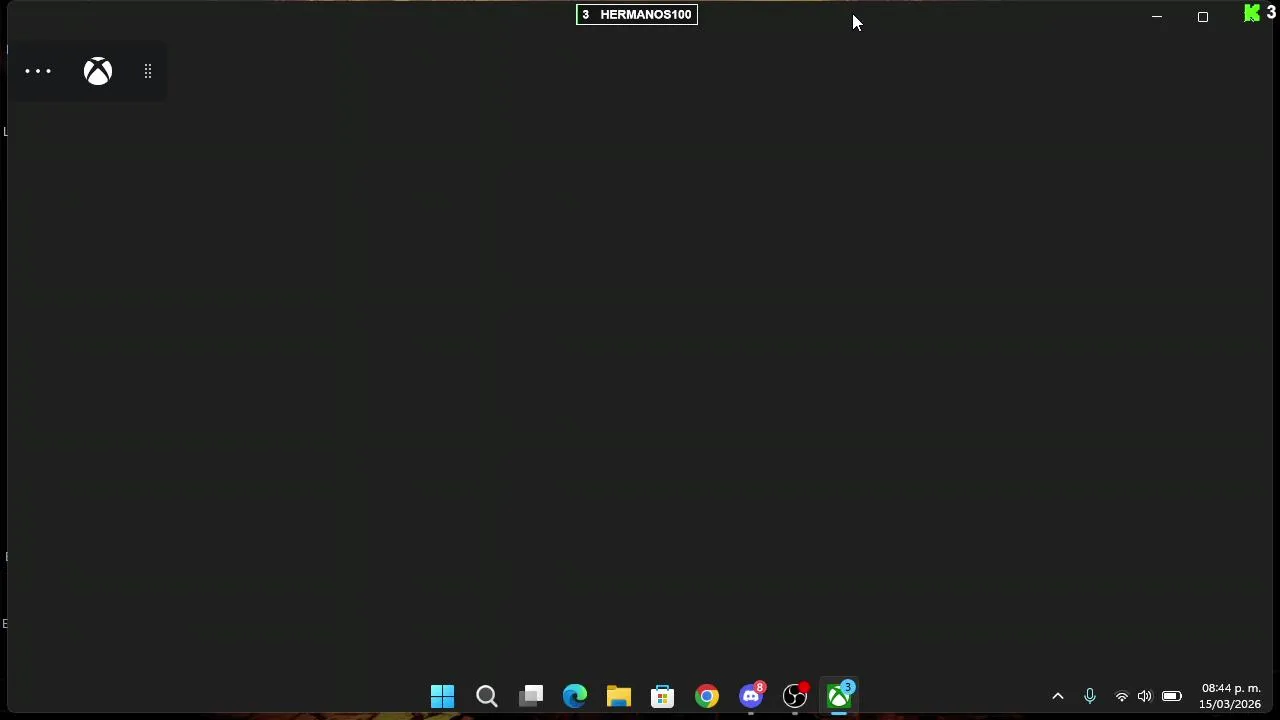
Task: Launch Google Chrome from the taskbar
Action: (707, 696)
